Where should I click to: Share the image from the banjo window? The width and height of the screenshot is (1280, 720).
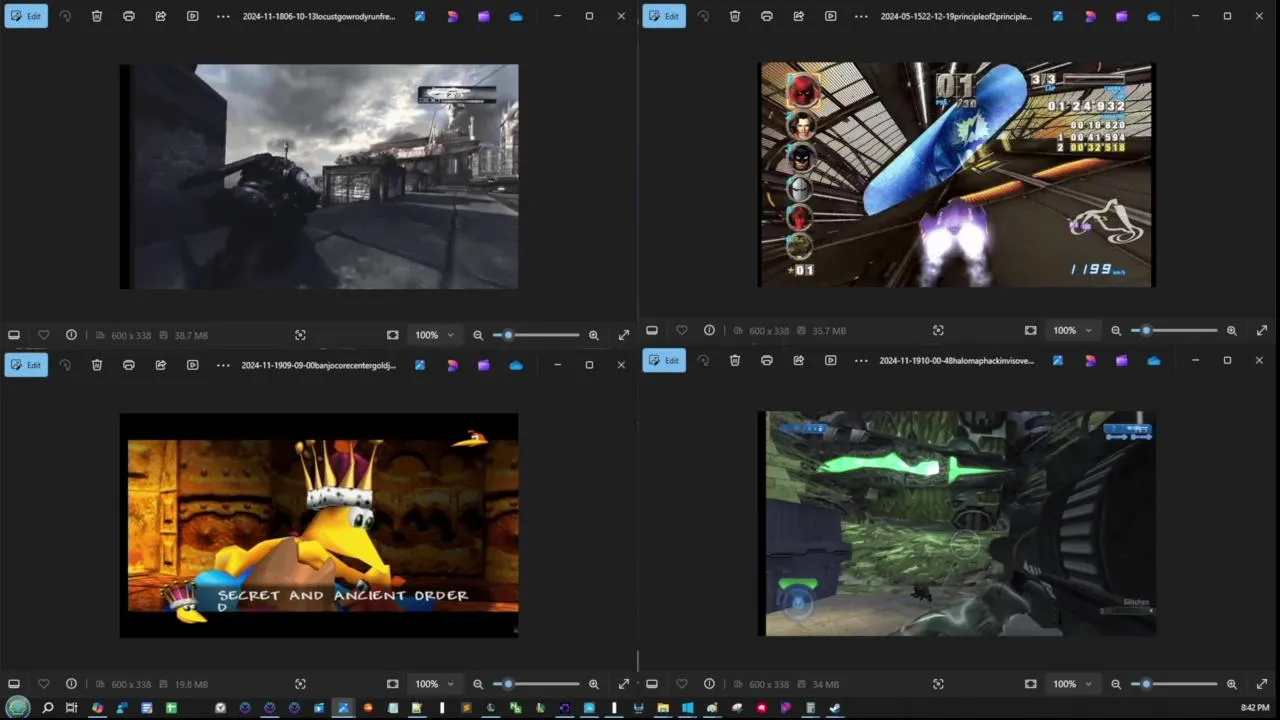161,365
